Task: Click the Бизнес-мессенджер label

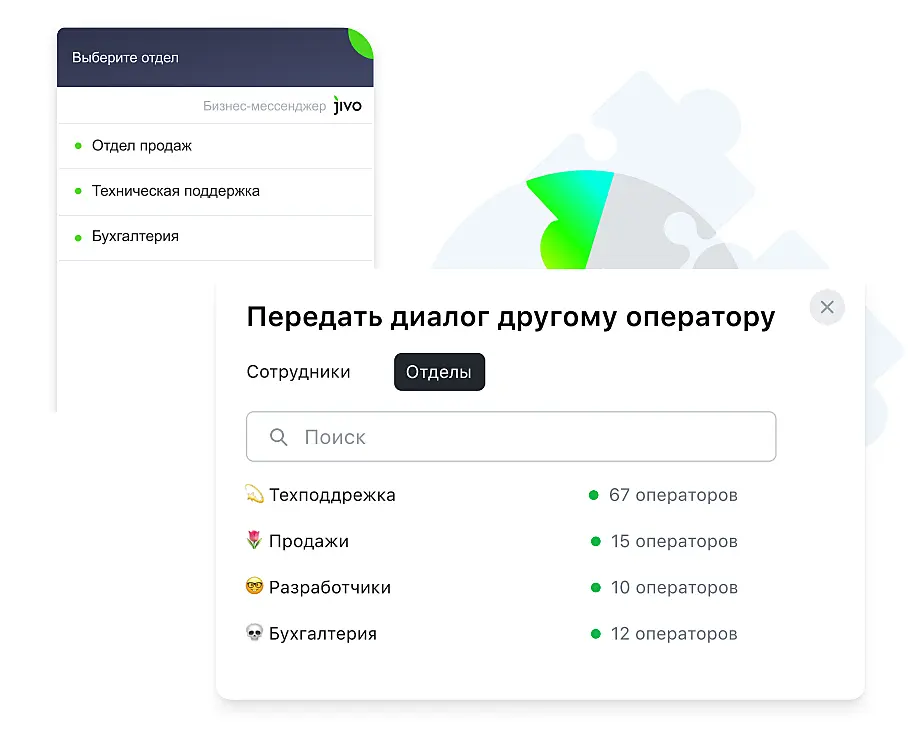Action: (x=264, y=106)
